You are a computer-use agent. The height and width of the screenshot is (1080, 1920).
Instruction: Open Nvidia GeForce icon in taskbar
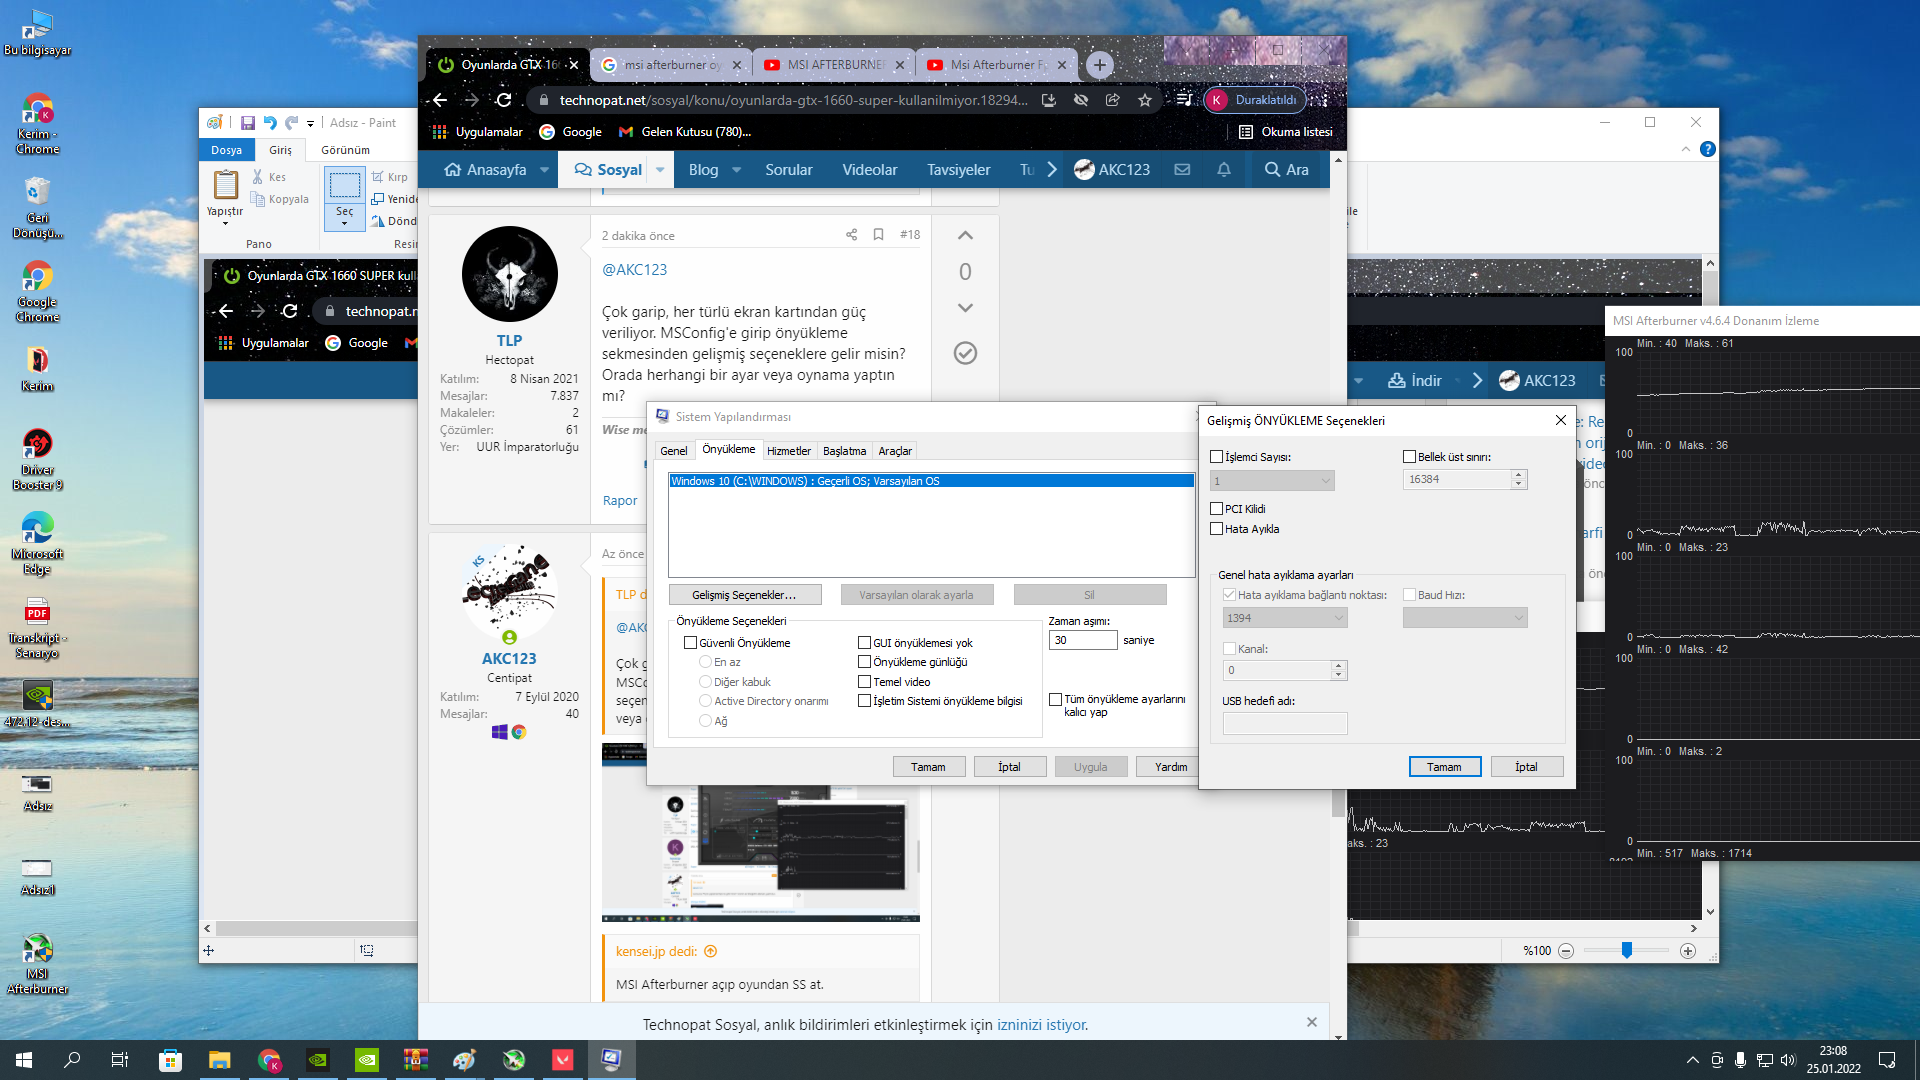[318, 1060]
